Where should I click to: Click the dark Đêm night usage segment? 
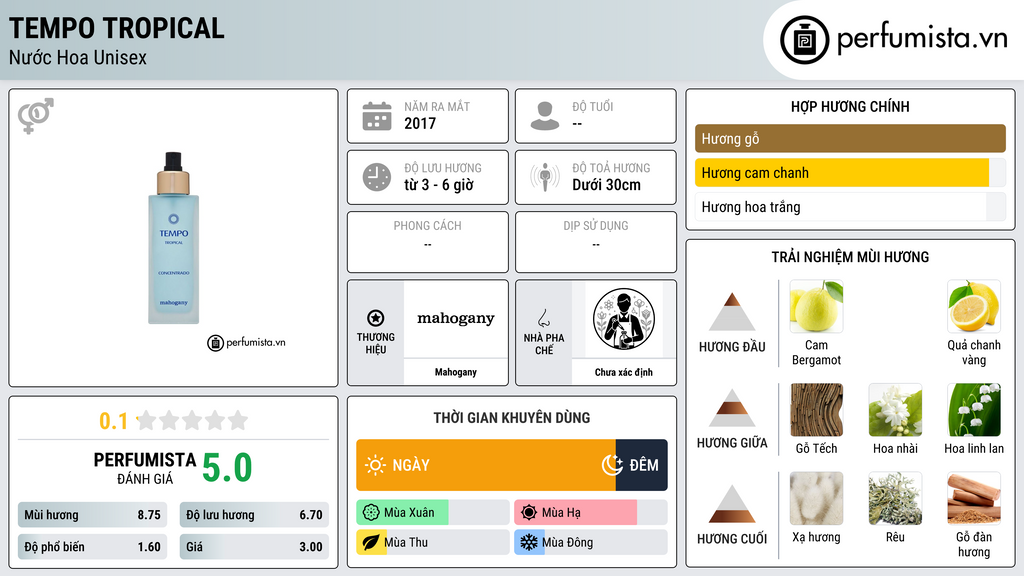(x=641, y=465)
